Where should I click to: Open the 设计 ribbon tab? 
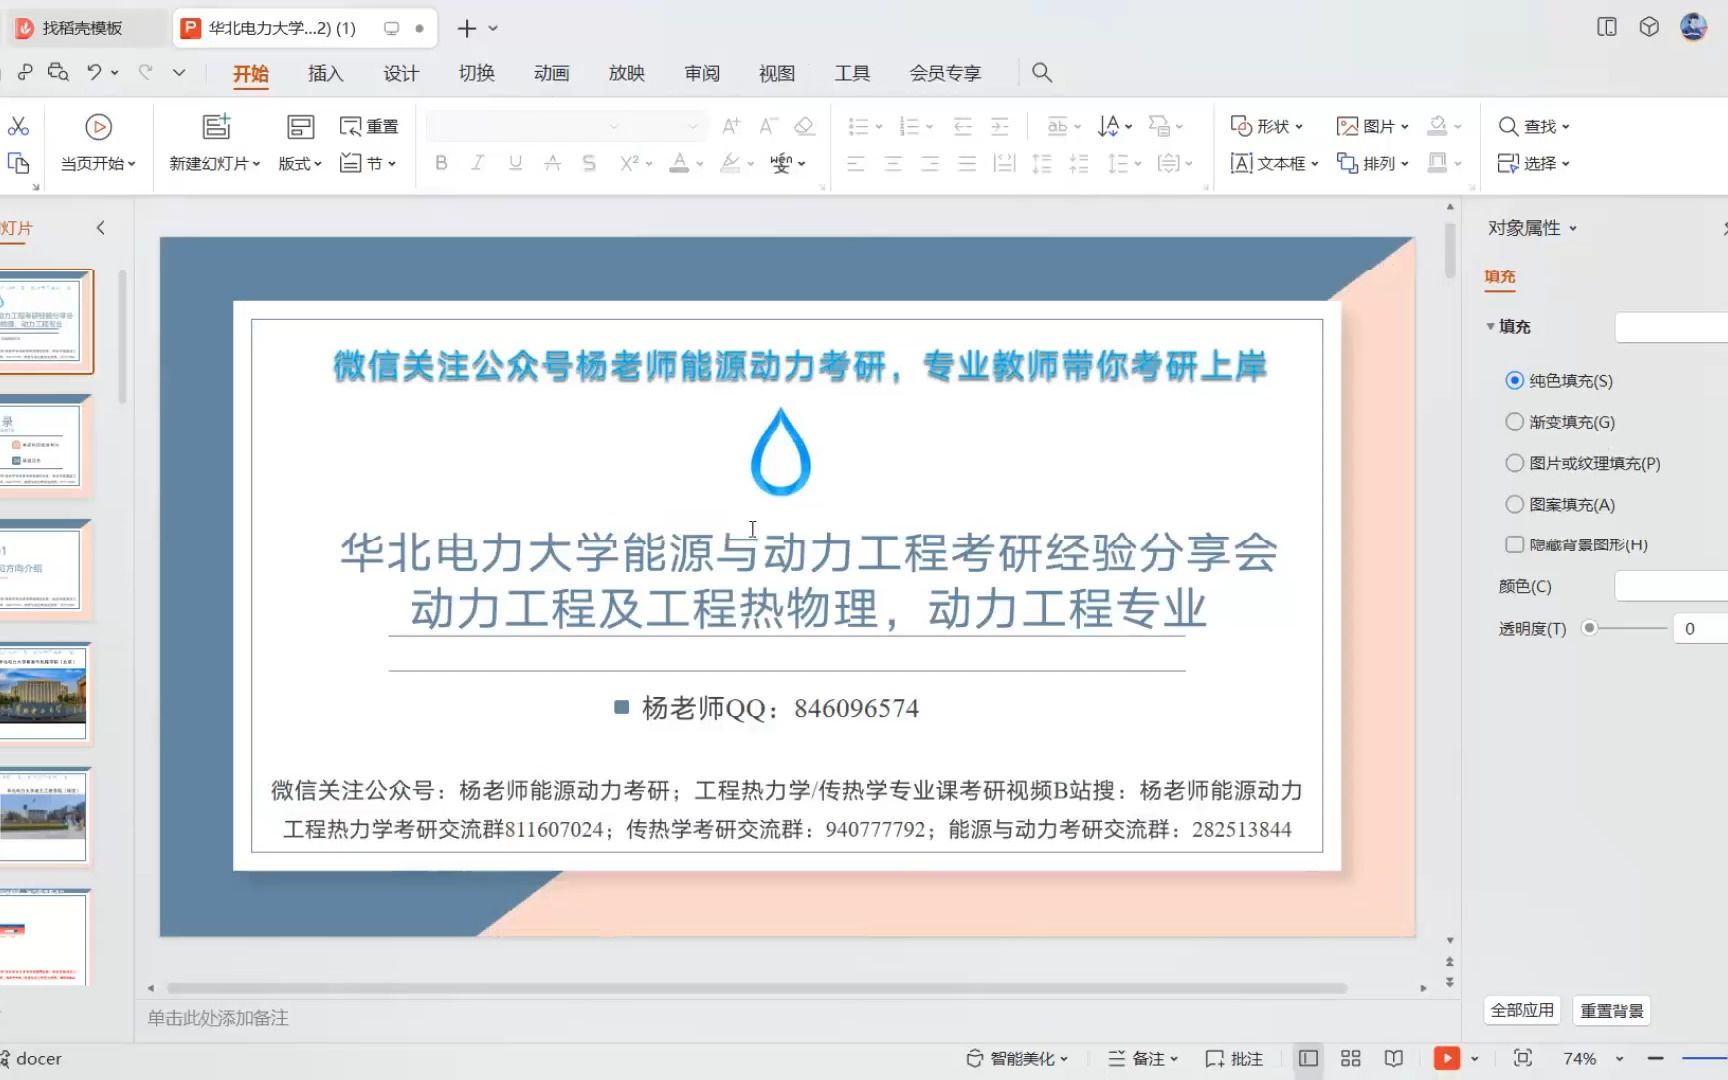pyautogui.click(x=401, y=73)
